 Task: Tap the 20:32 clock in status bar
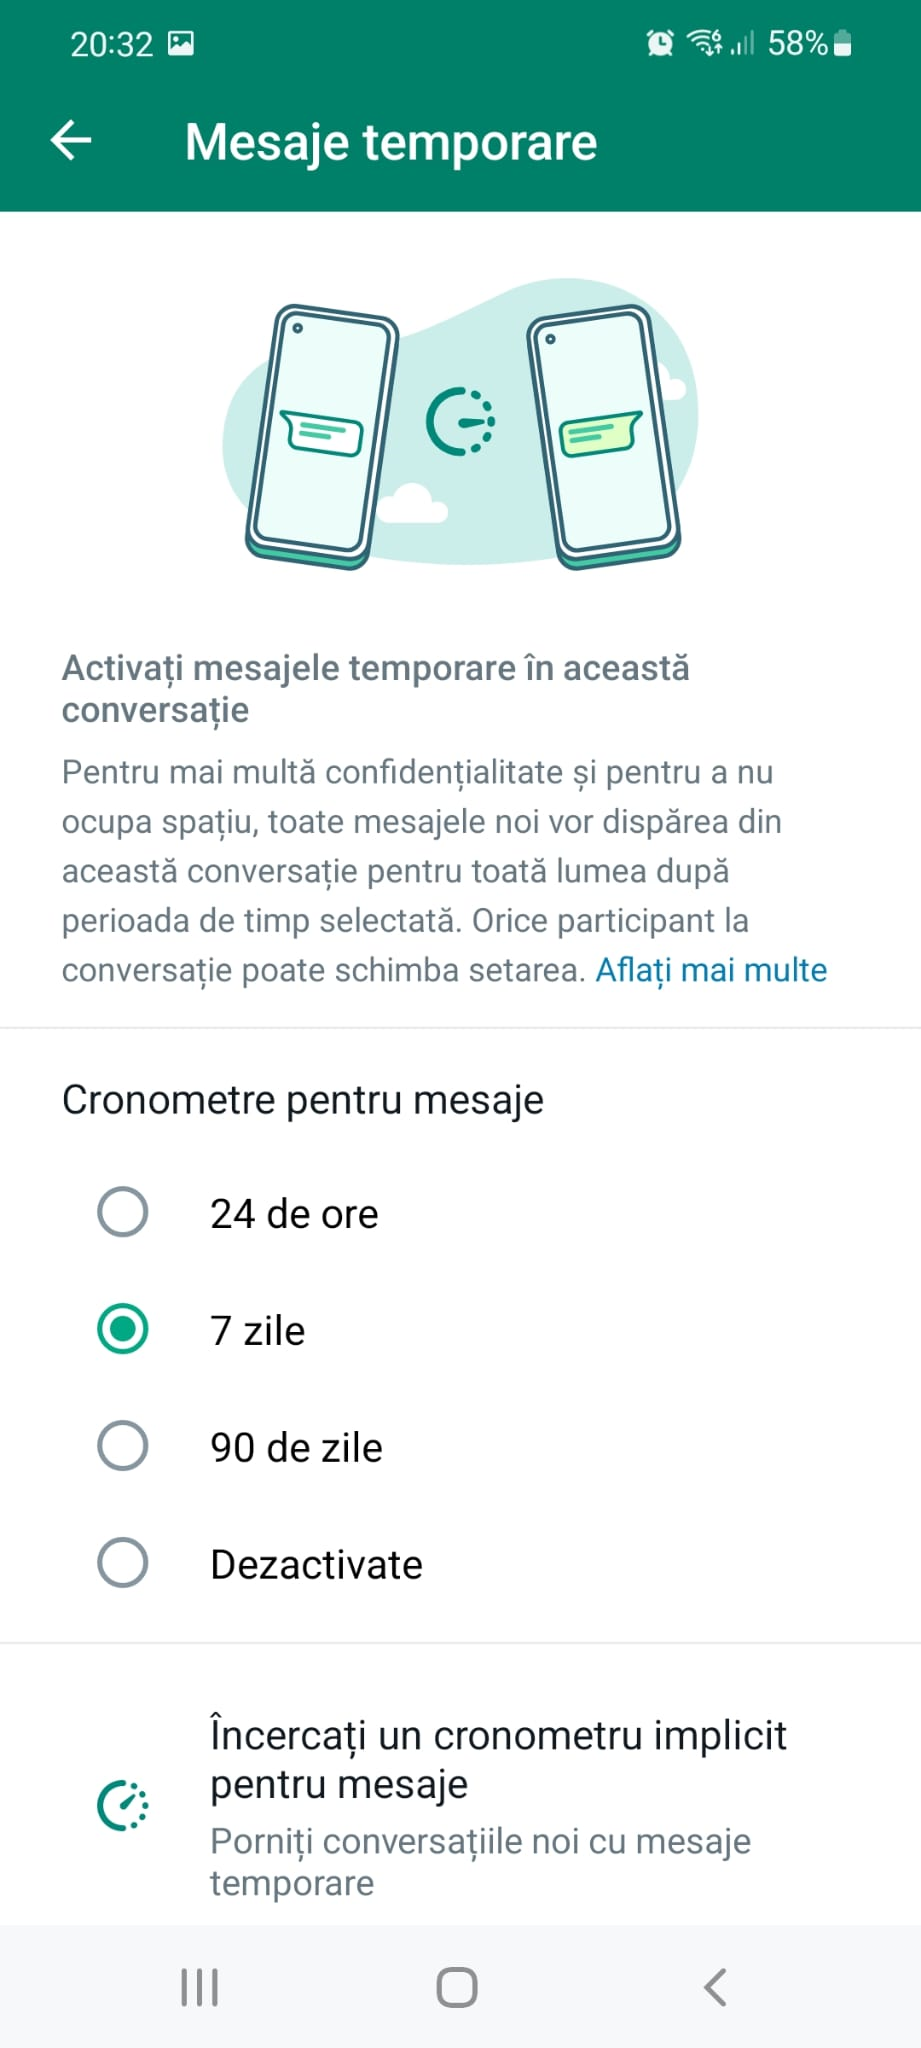[x=111, y=44]
